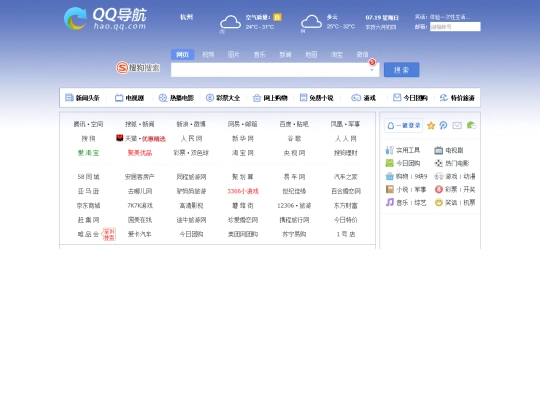The image size is (540, 405).
Task: Open the 1号店 link
Action: point(345,234)
